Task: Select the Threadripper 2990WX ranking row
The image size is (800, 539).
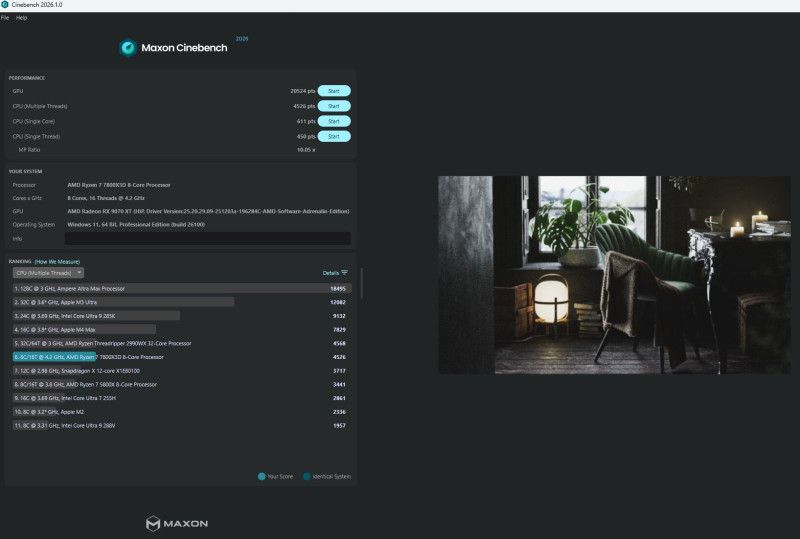Action: pos(182,344)
